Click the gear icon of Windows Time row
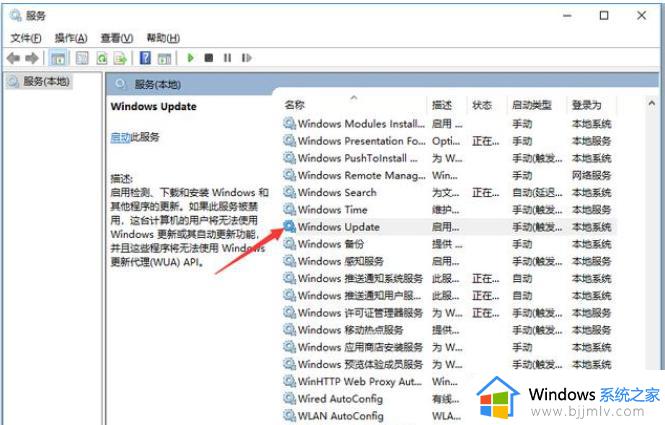This screenshot has height=425, width=665. [x=290, y=209]
